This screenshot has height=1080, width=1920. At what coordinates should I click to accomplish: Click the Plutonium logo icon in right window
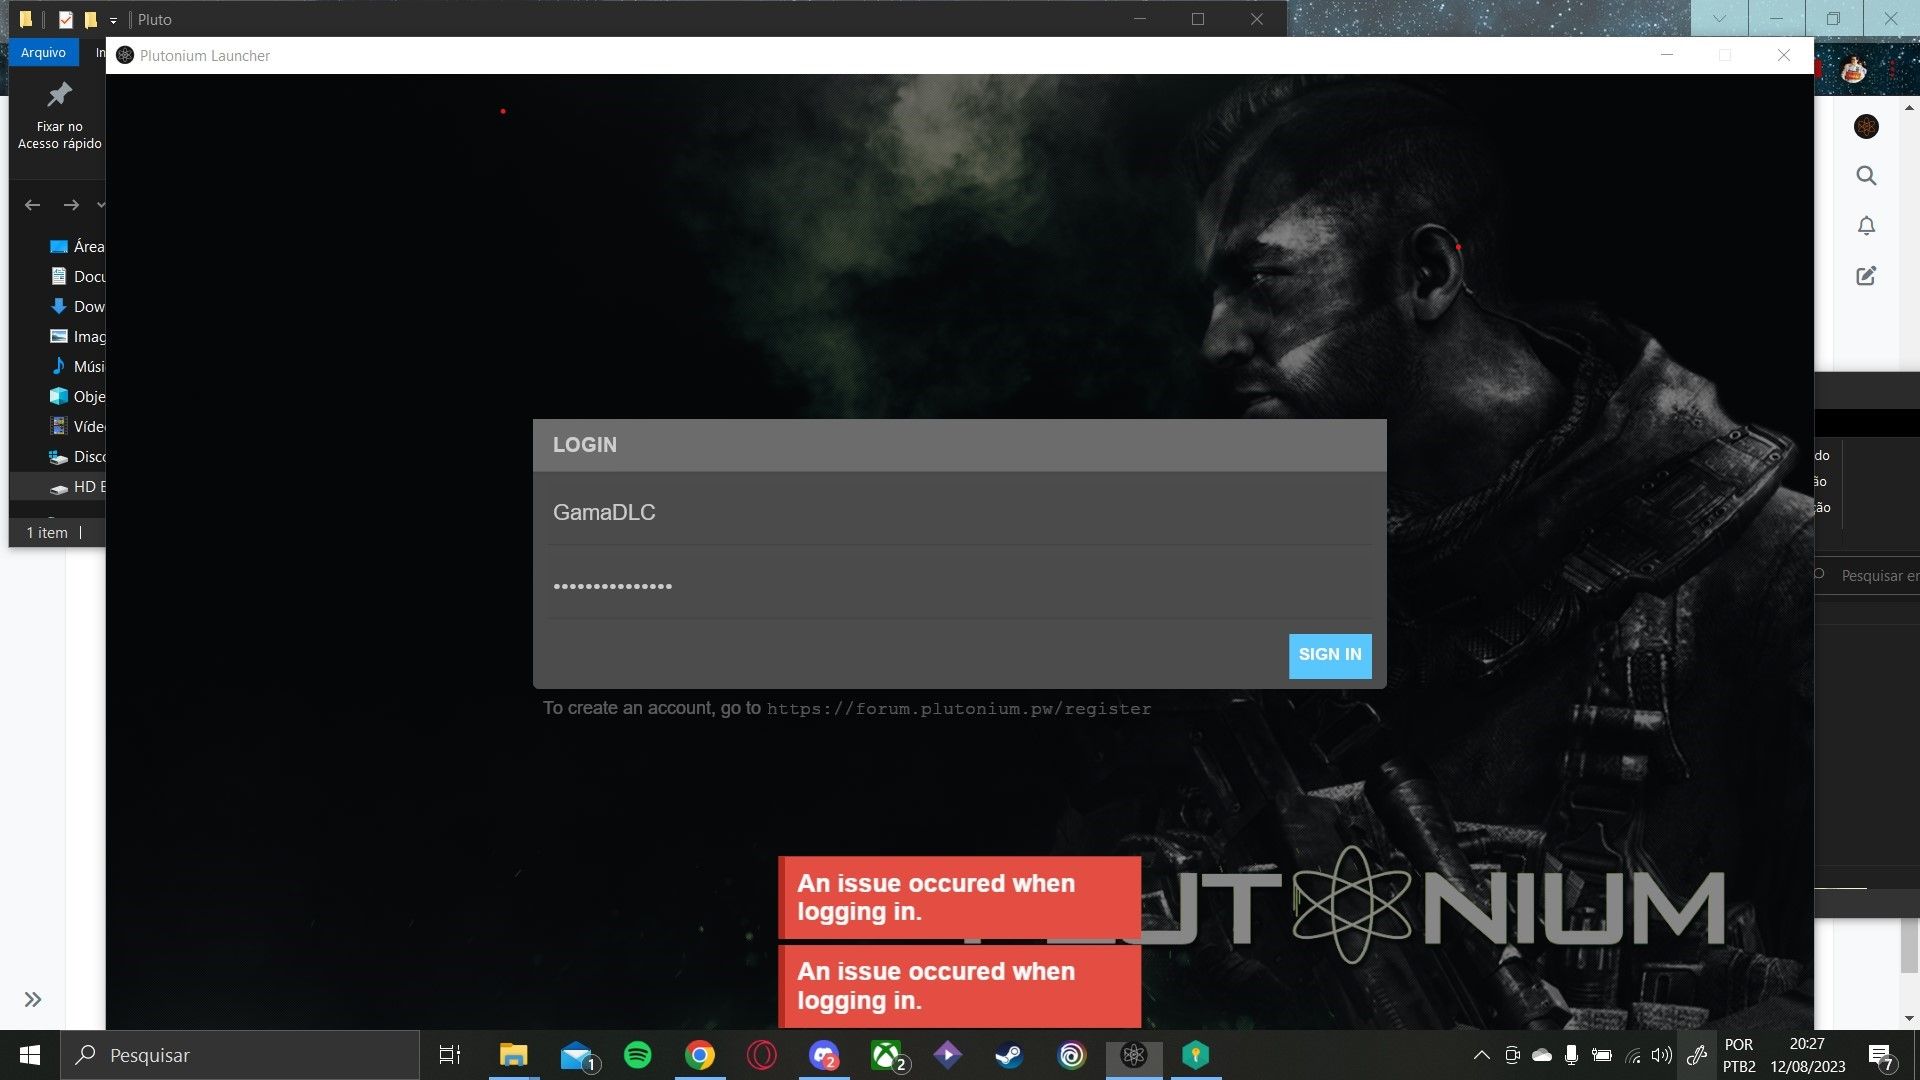click(x=1866, y=126)
